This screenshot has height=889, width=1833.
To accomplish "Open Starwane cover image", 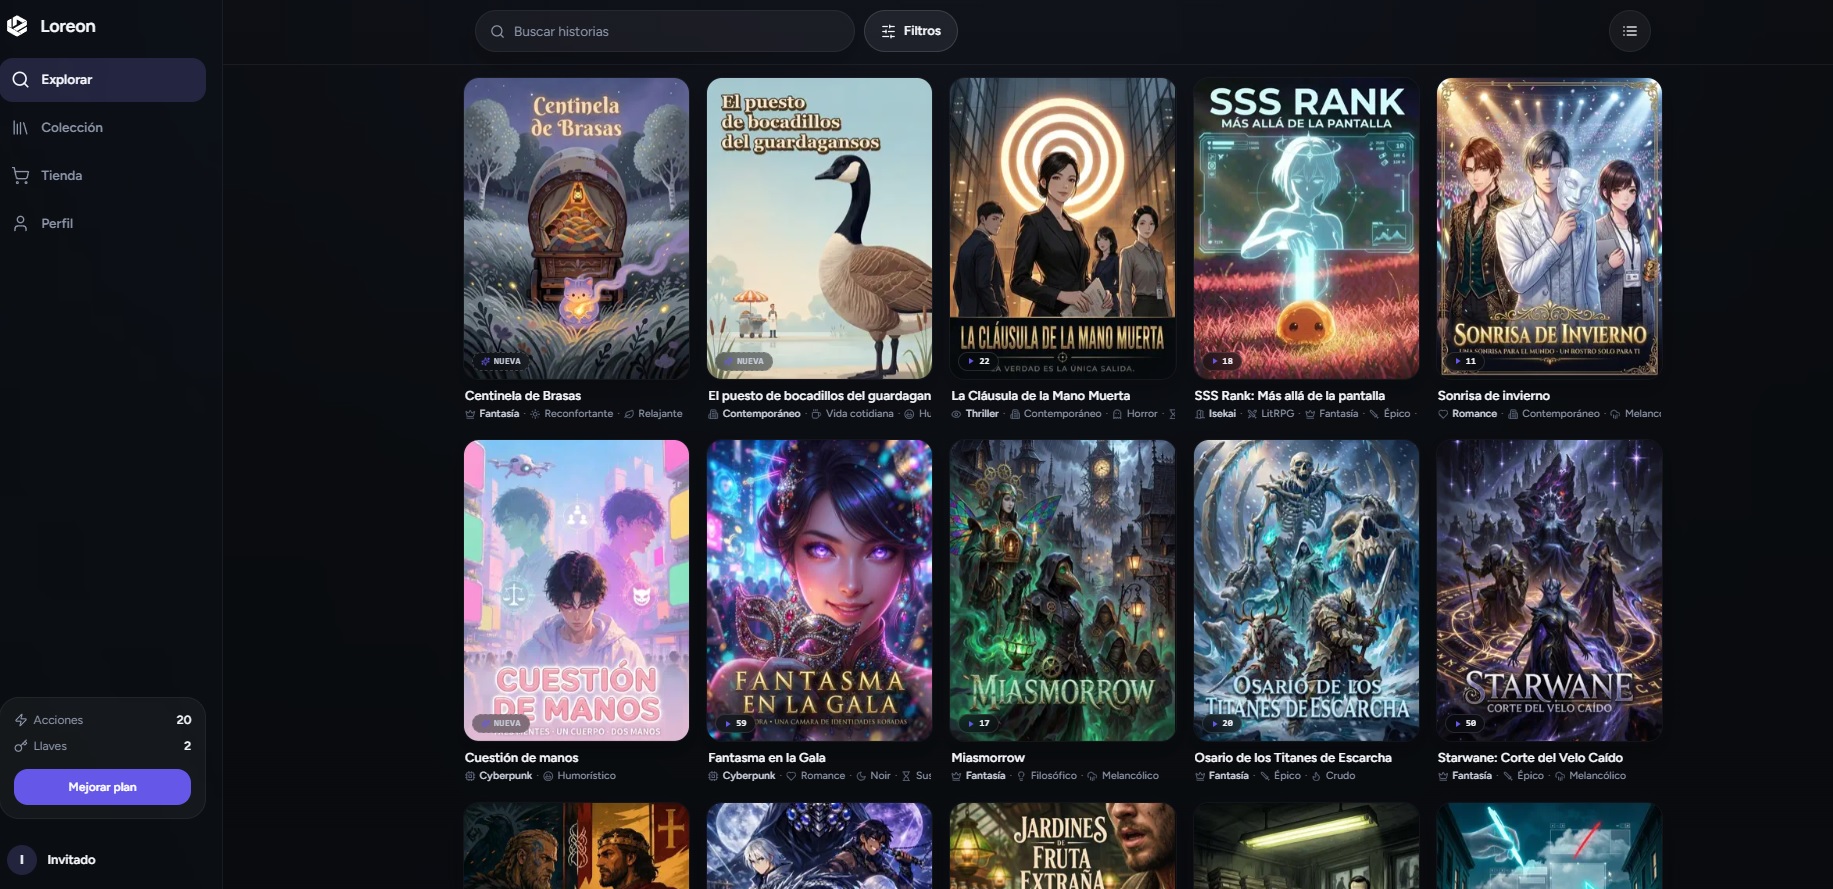I will 1549,591.
